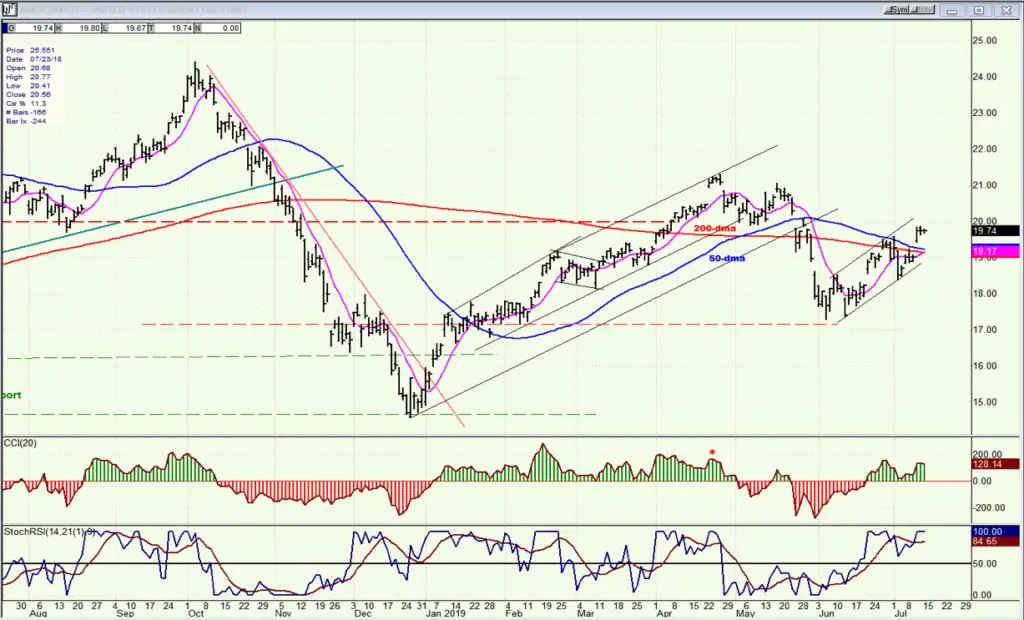Toggle the Intv link button
Screen dimensions: 1024x620
point(923,10)
